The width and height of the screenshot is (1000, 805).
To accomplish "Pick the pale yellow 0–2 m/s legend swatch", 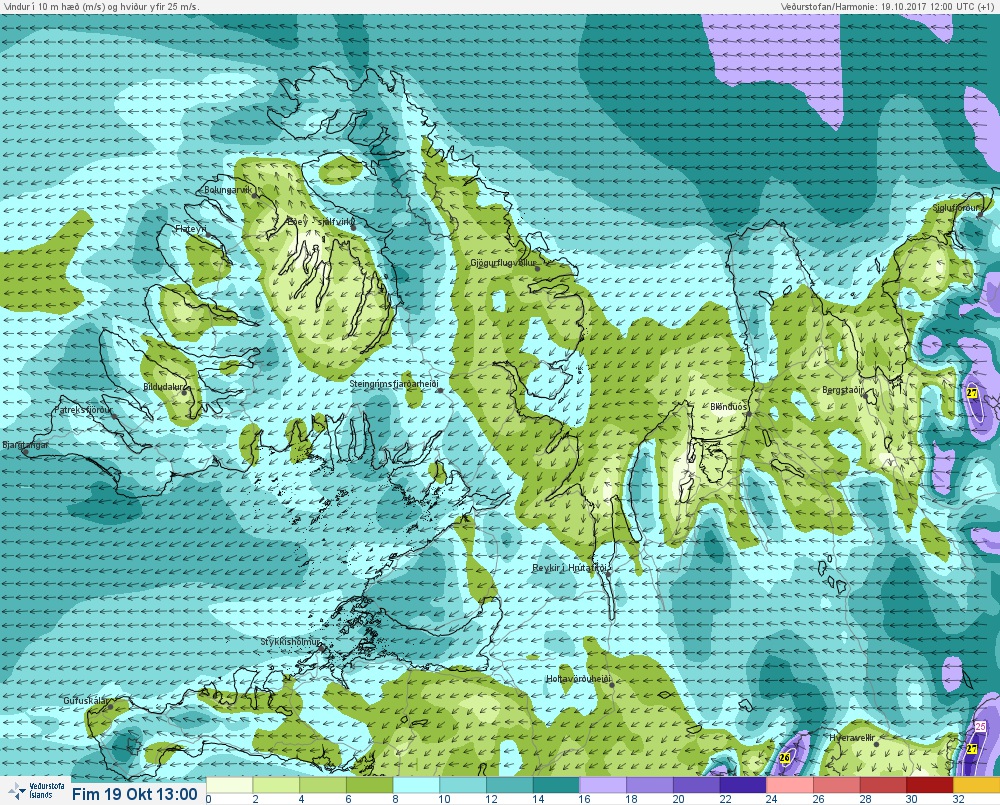I will tap(230, 785).
